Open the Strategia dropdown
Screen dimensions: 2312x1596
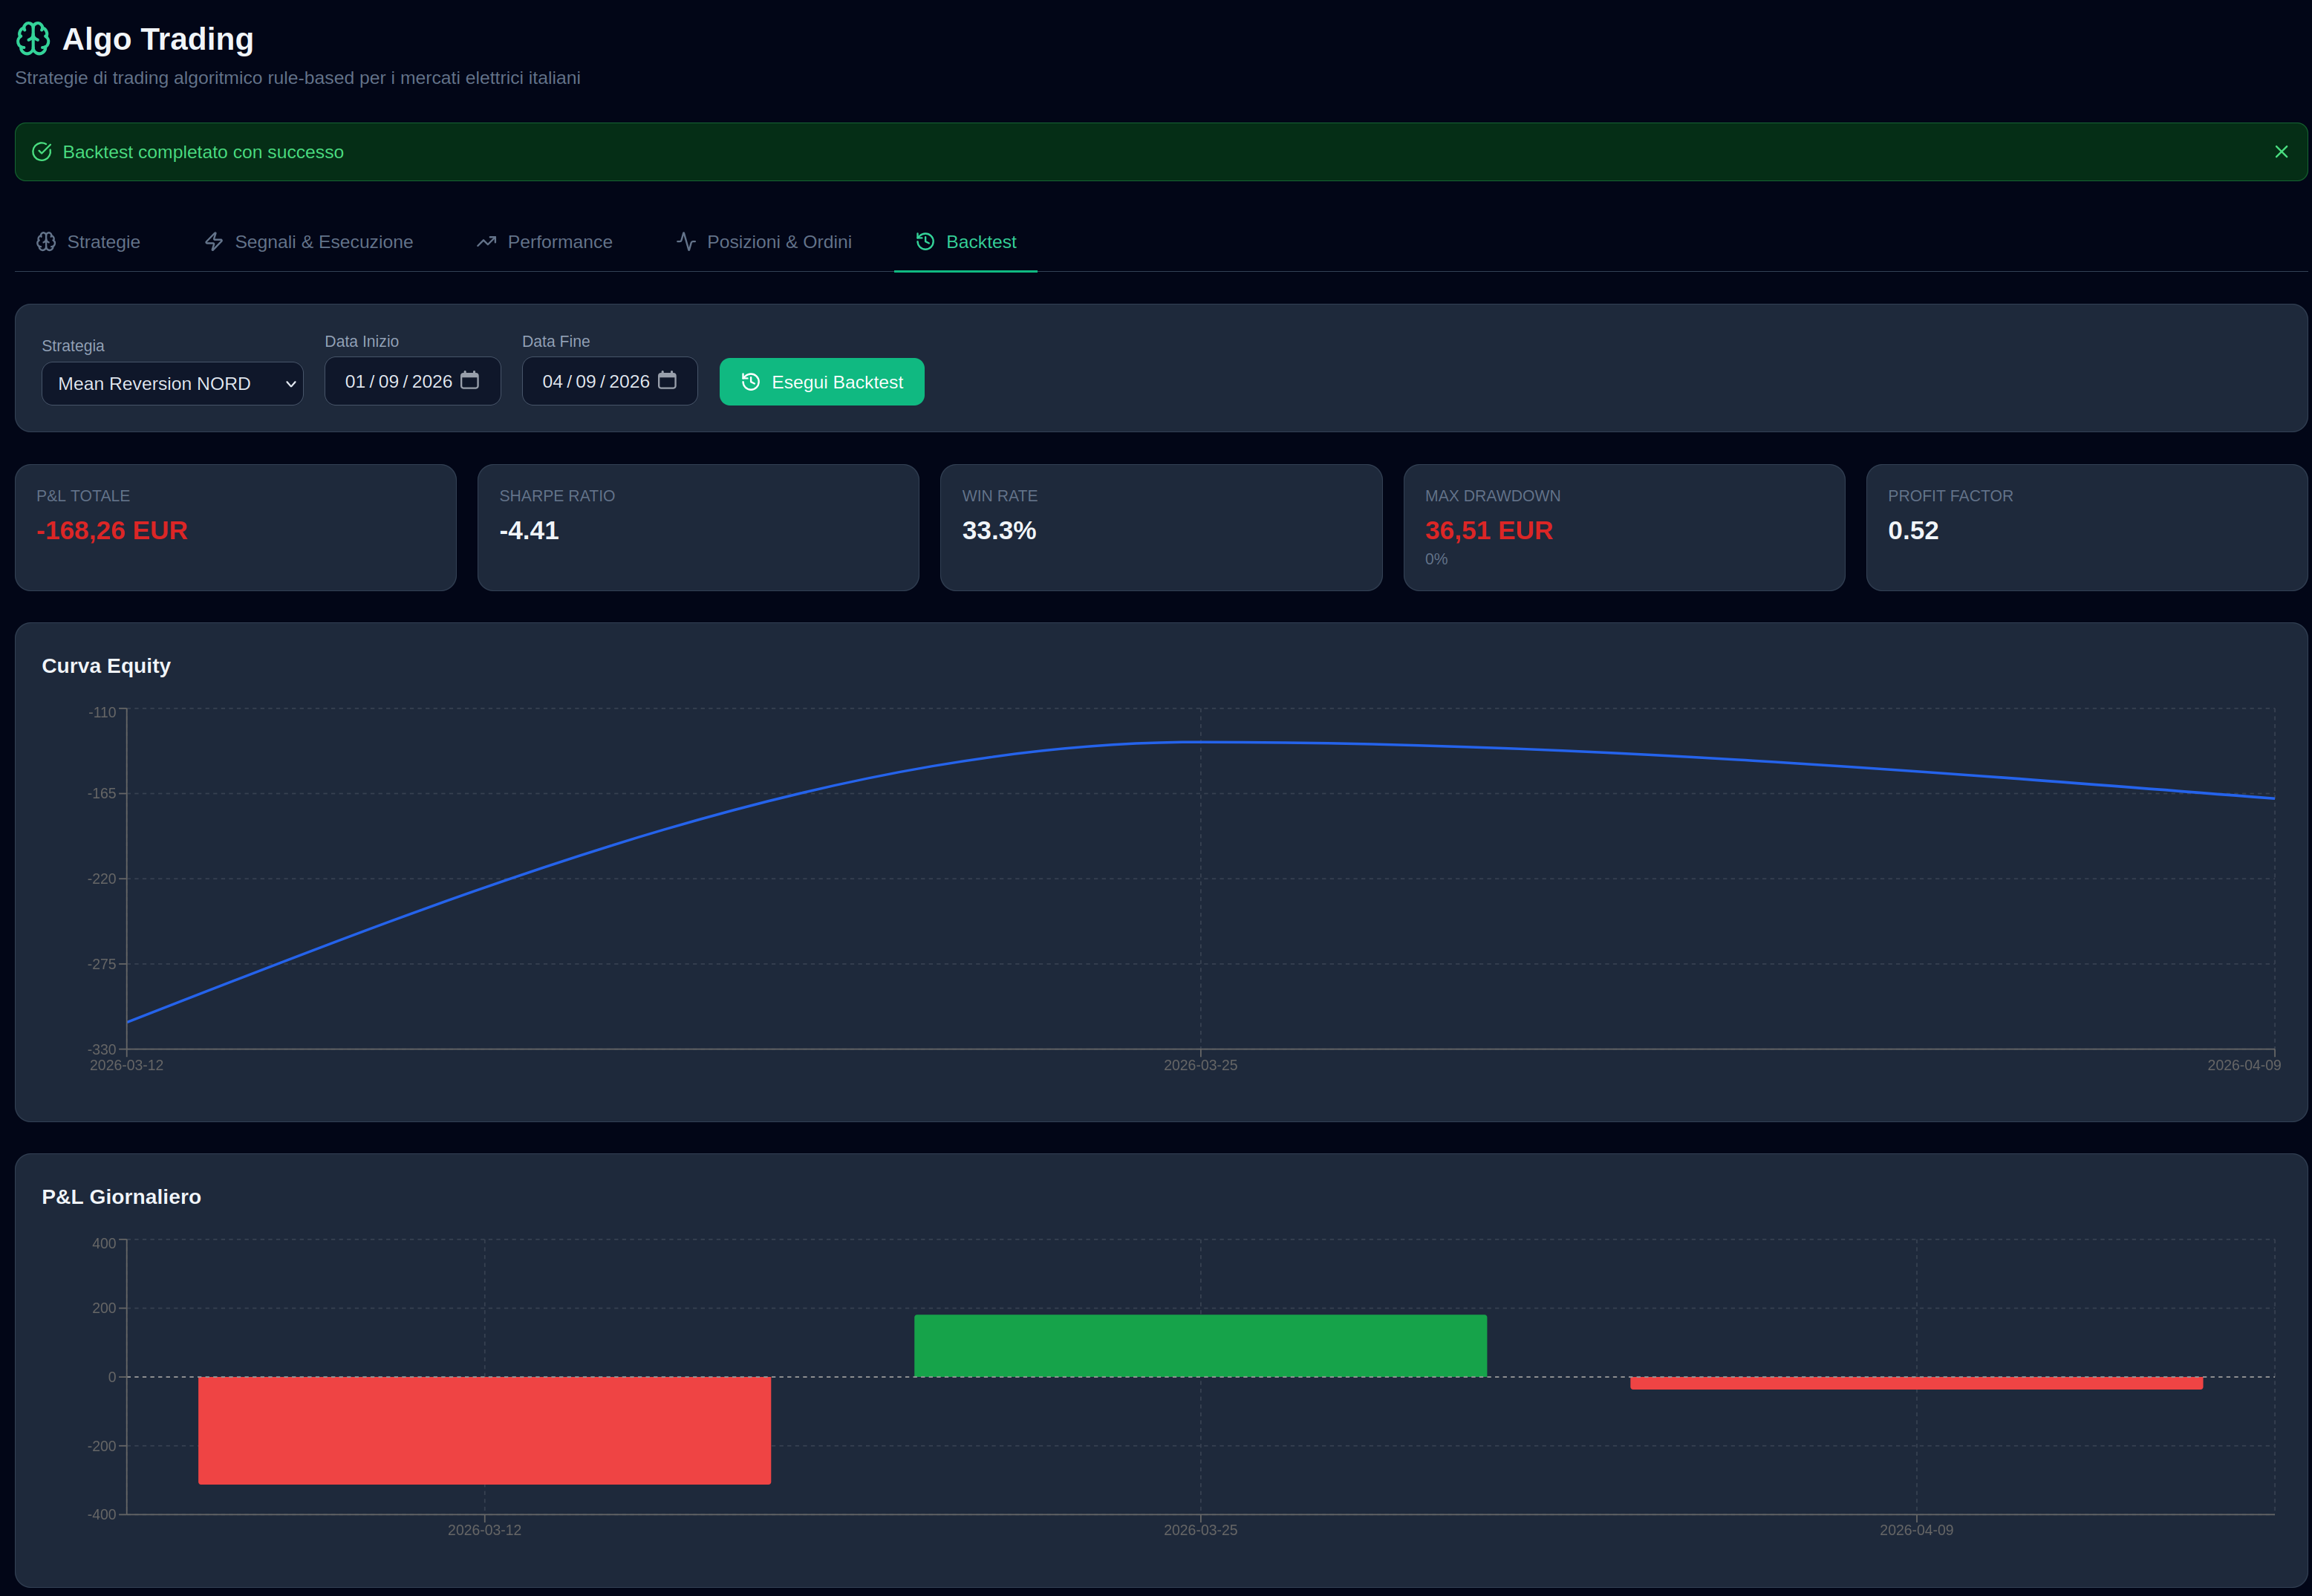click(172, 383)
